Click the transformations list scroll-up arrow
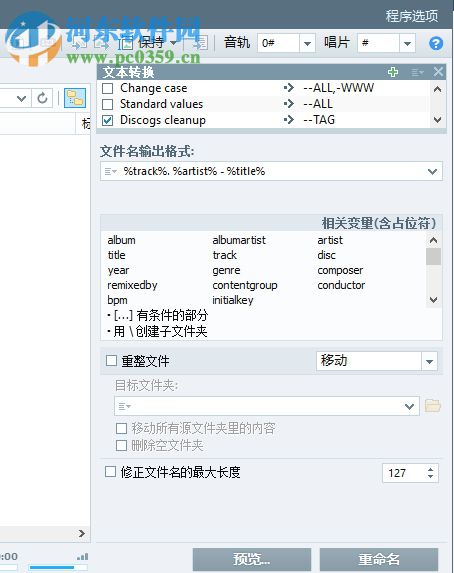Viewport: 454px width, 573px height. click(x=437, y=89)
